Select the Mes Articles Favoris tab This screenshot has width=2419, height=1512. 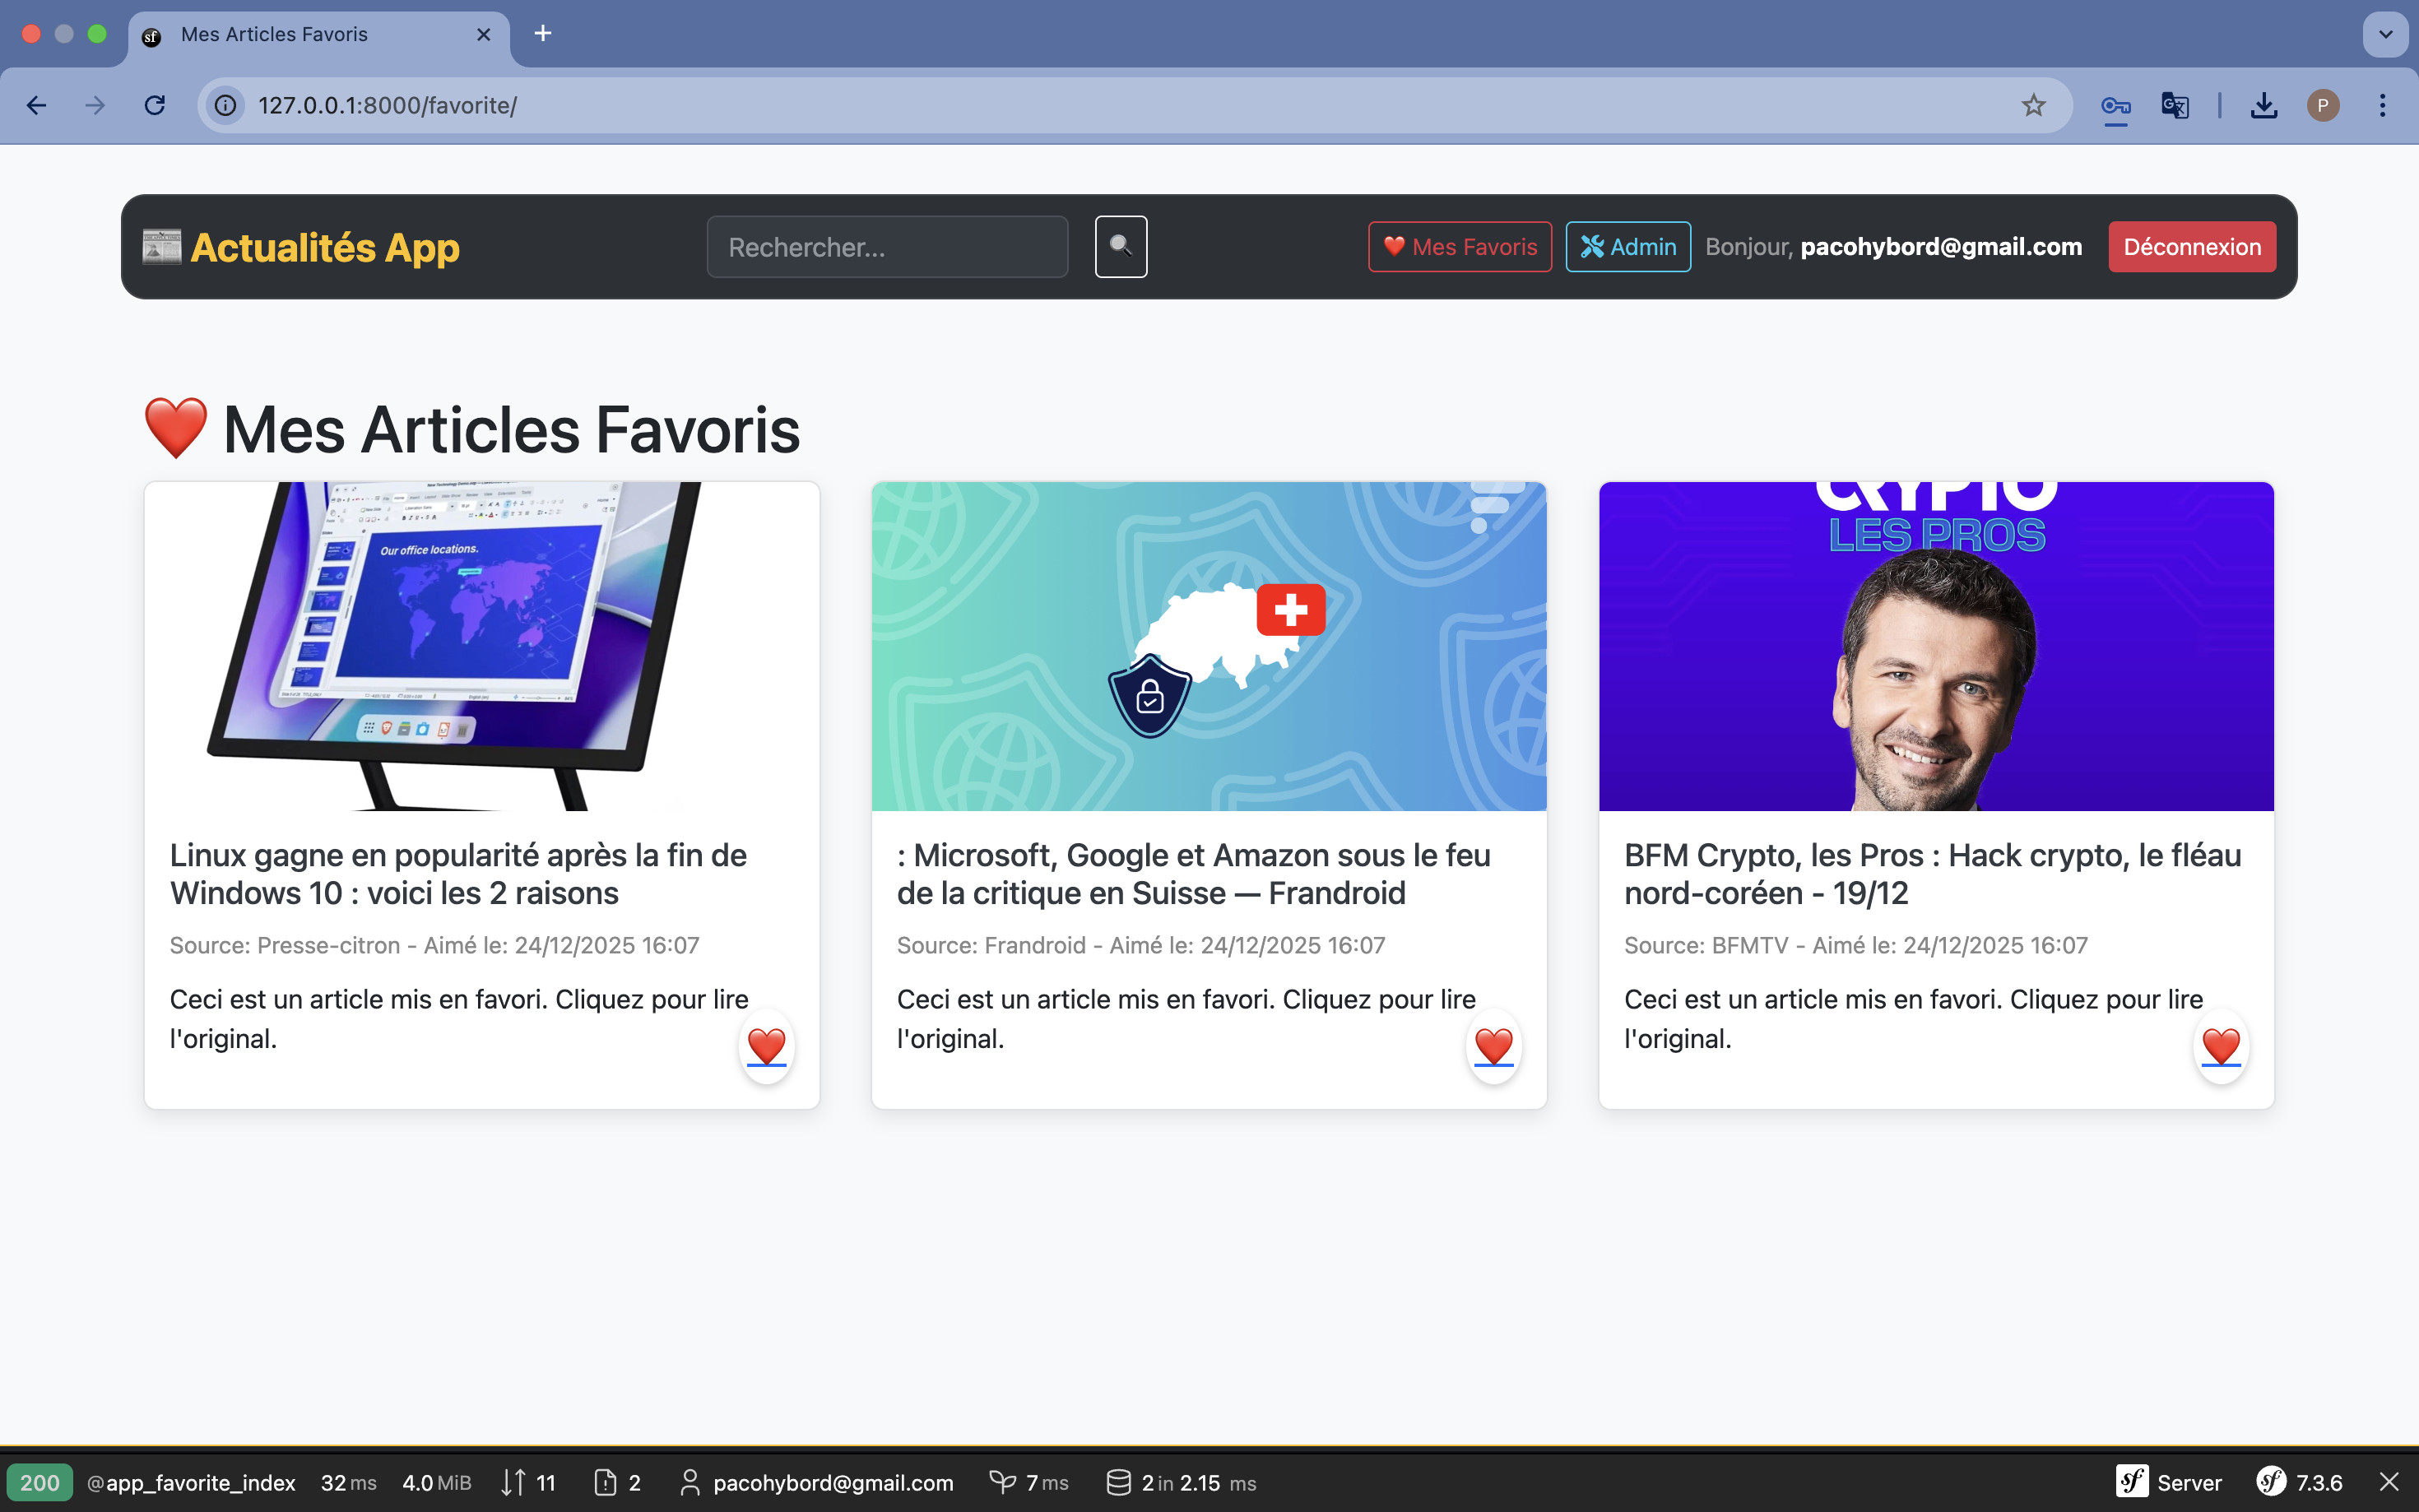click(x=274, y=34)
